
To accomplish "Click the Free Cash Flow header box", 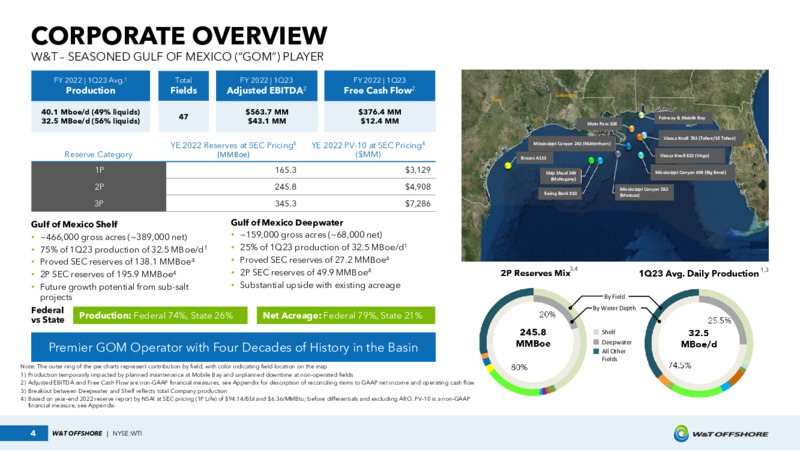I will click(380, 86).
